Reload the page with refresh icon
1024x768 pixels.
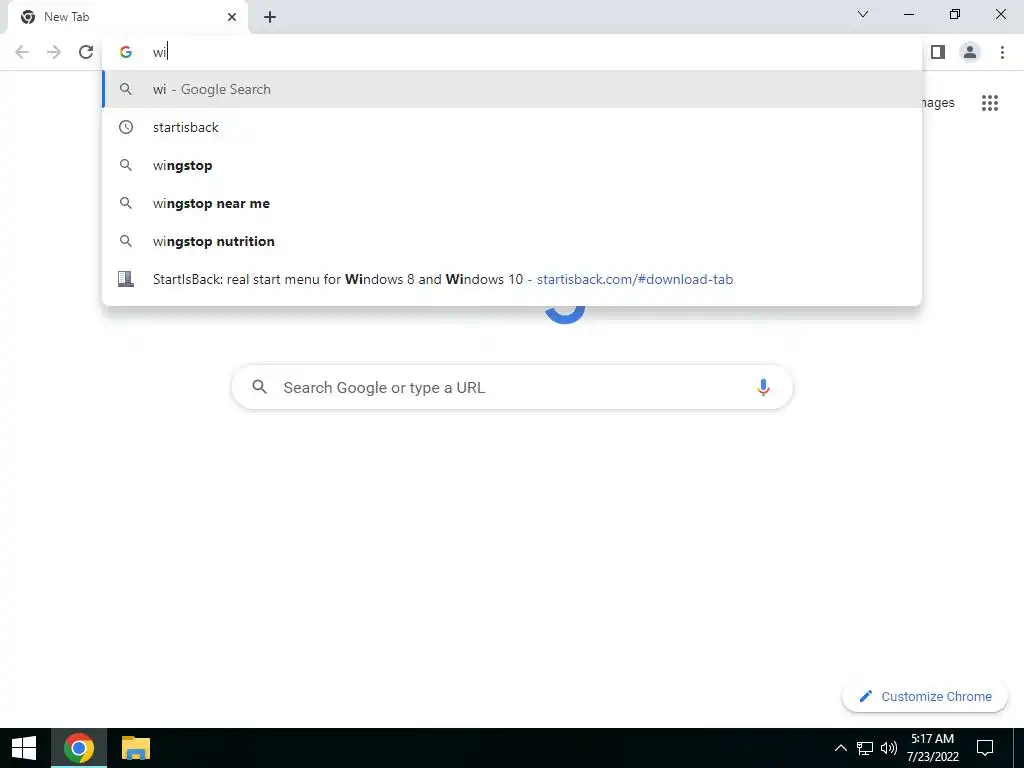click(x=86, y=52)
